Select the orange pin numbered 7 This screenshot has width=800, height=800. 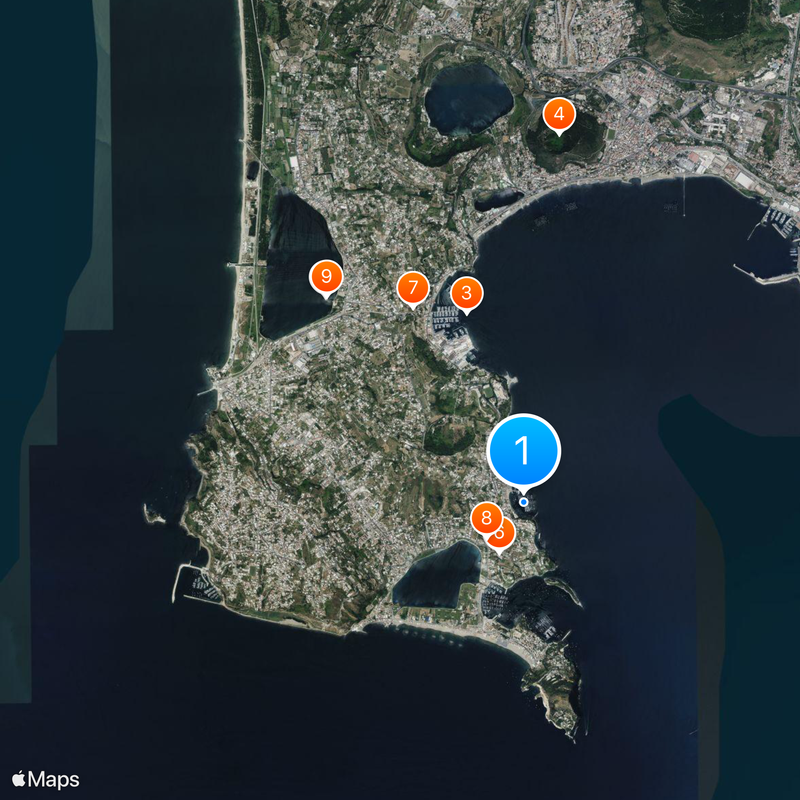coord(413,288)
